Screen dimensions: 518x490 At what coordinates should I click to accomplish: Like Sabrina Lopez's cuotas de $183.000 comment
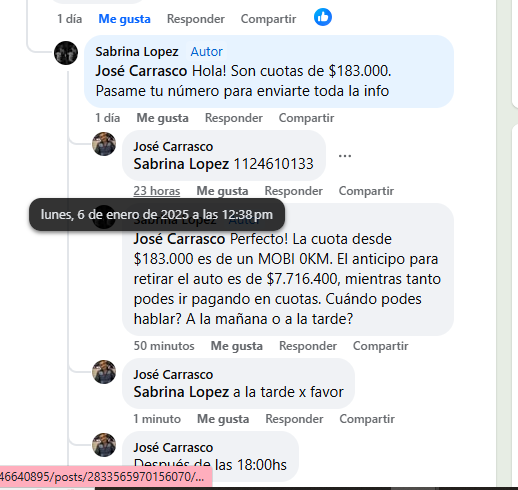[162, 118]
